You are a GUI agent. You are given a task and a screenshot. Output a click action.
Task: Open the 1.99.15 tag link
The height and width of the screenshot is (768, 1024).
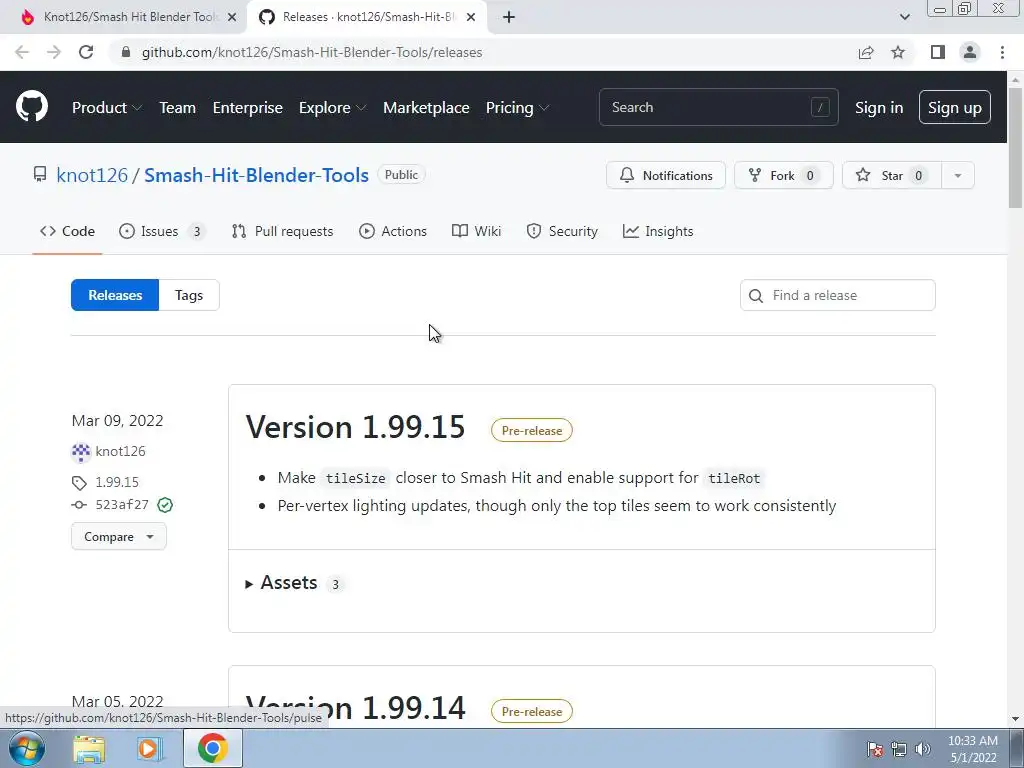(117, 482)
